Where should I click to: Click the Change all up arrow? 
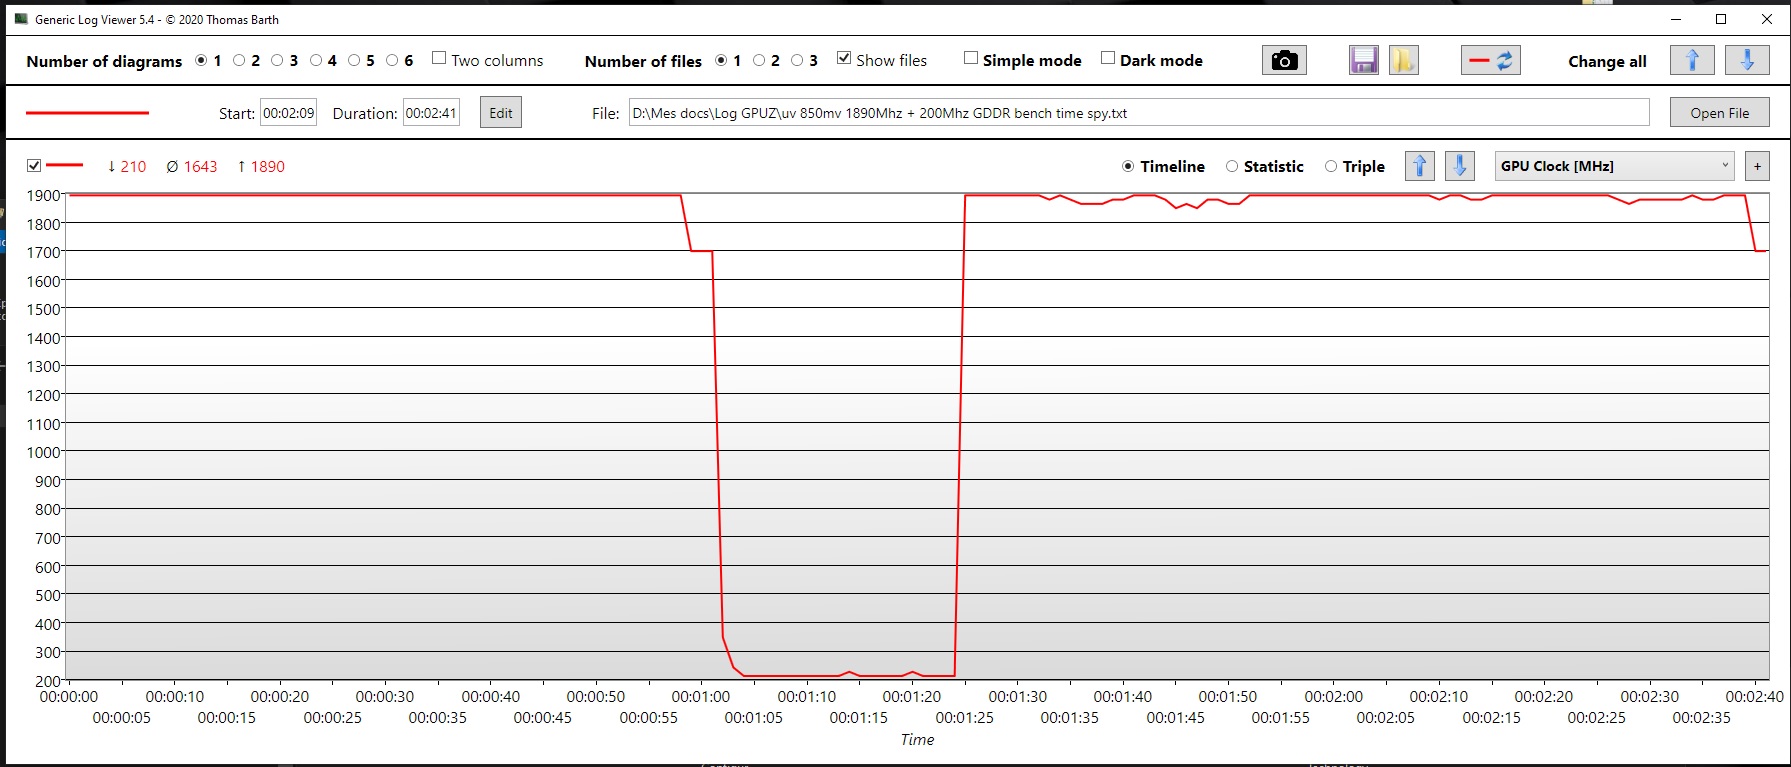[x=1692, y=61]
